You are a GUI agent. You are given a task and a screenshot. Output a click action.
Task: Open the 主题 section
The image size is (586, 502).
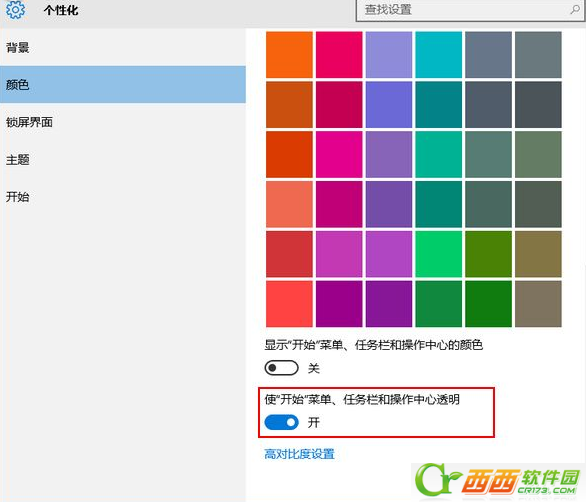tap(18, 160)
